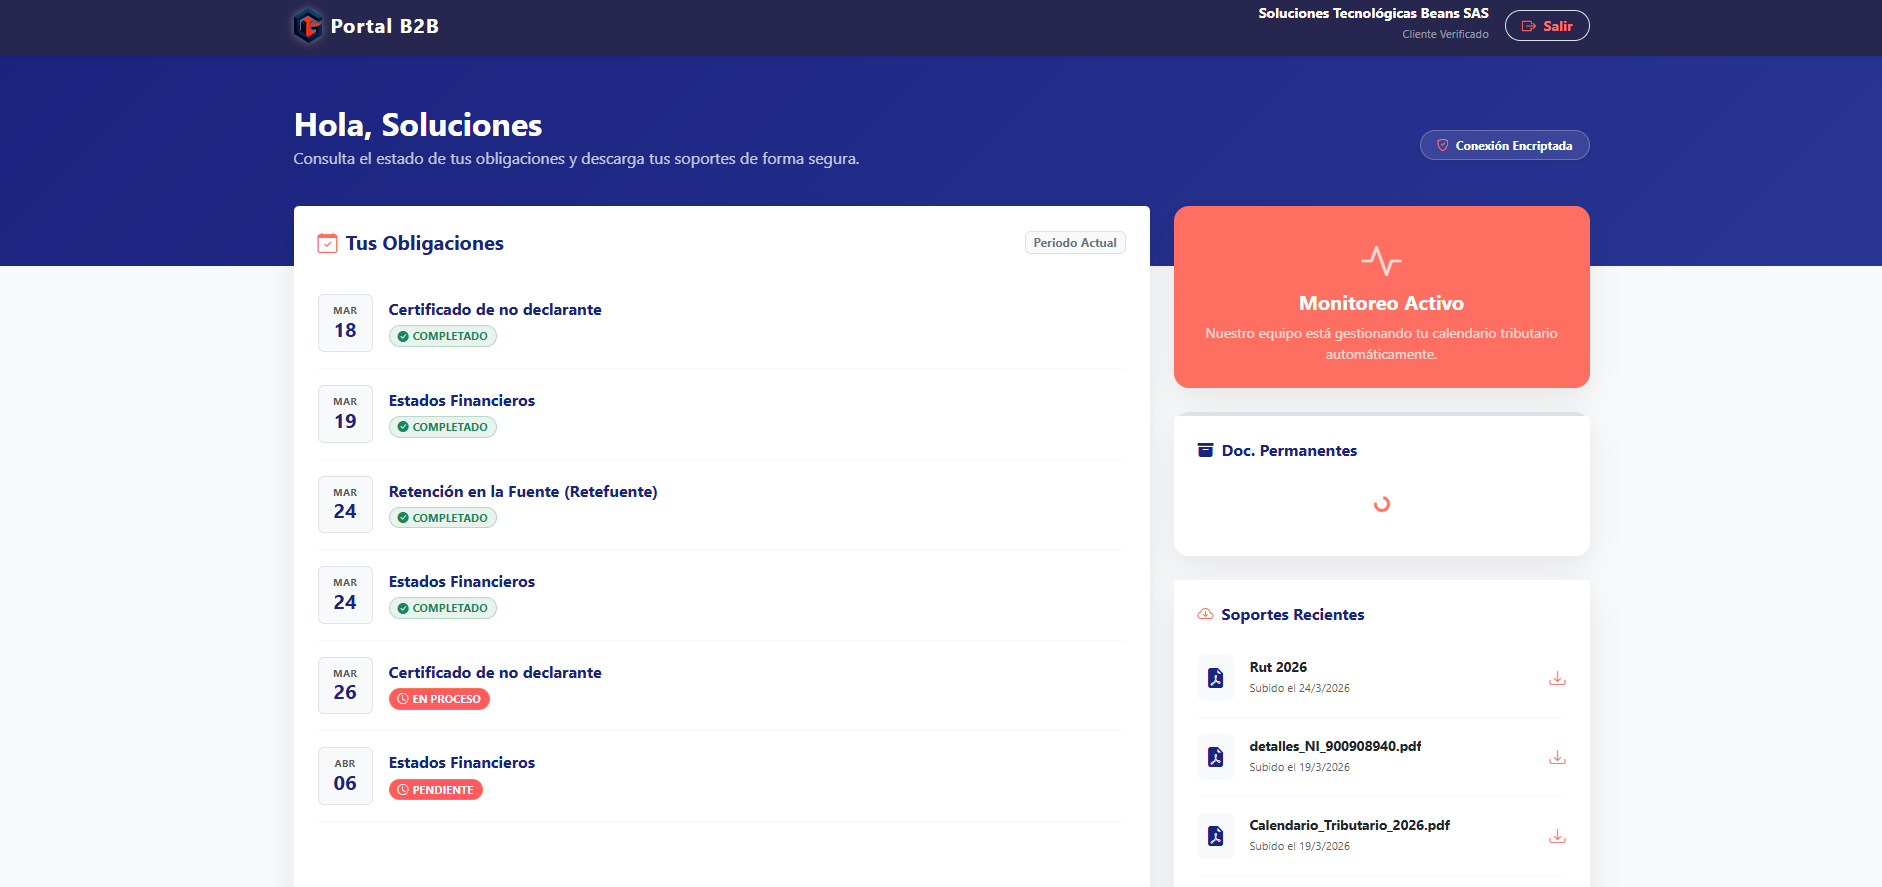The height and width of the screenshot is (887, 1882).
Task: Click the Monitoreo Activo pulse icon
Action: point(1381,261)
